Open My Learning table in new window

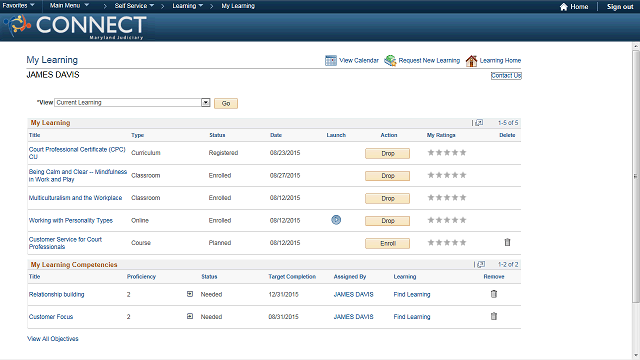click(x=479, y=122)
